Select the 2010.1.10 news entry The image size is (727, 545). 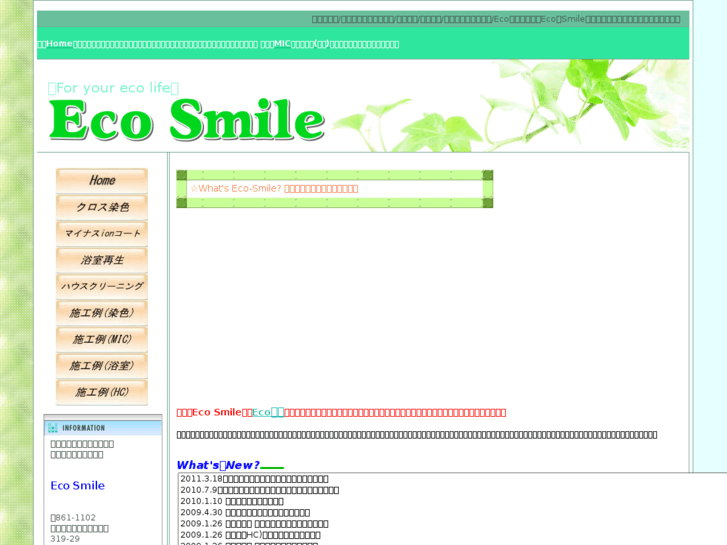point(232,501)
